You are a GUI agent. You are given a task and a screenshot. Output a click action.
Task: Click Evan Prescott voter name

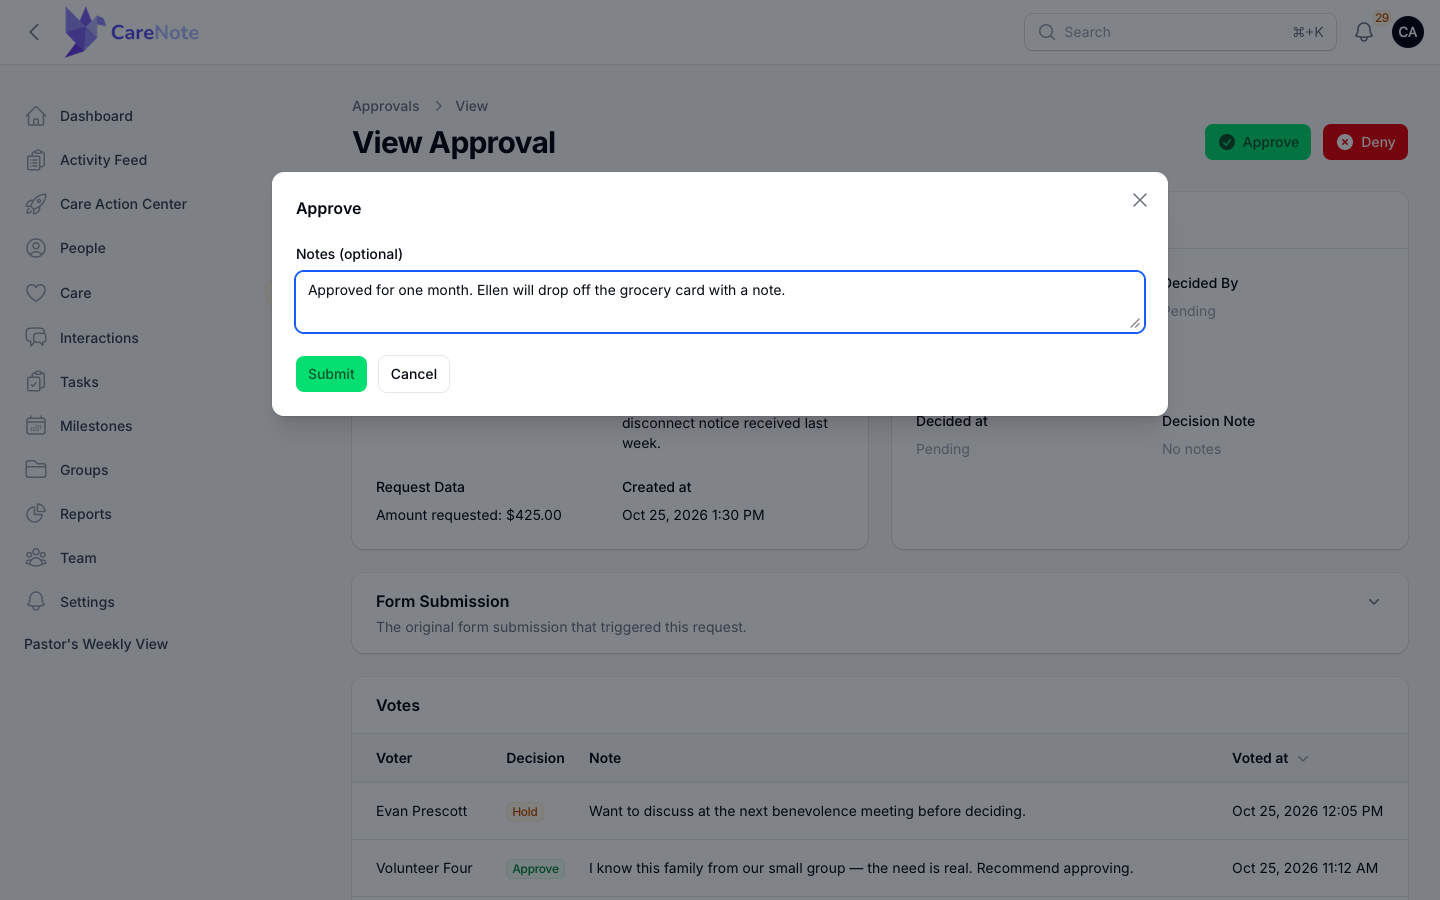[x=421, y=811]
